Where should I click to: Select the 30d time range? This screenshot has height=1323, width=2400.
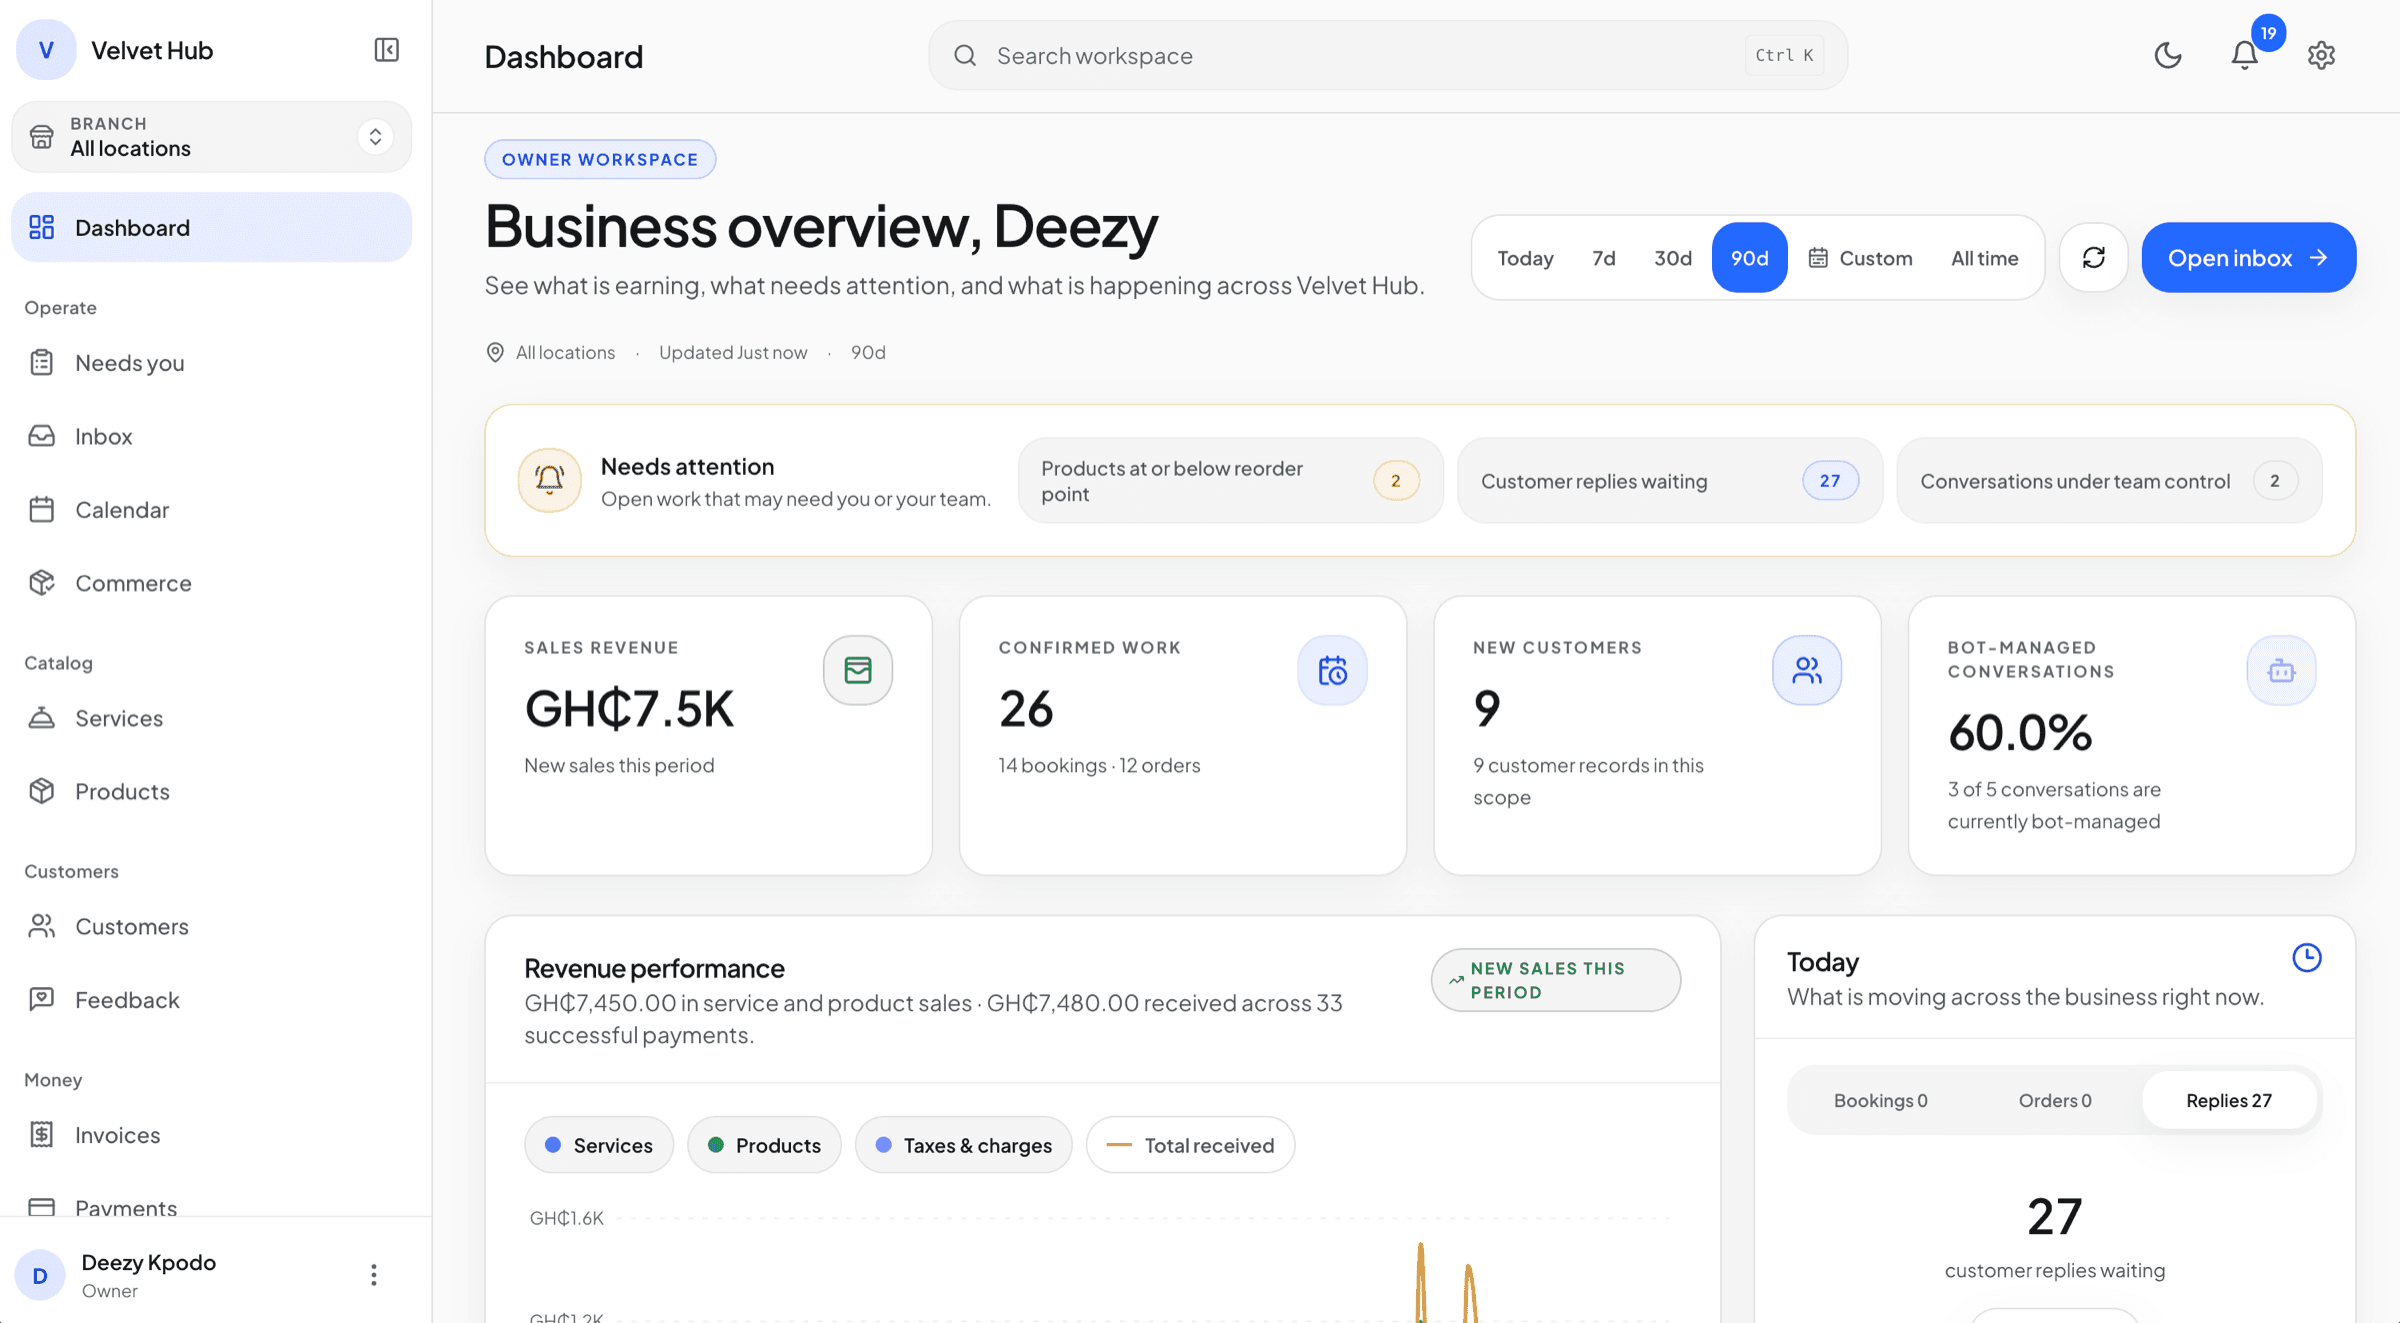click(1673, 258)
